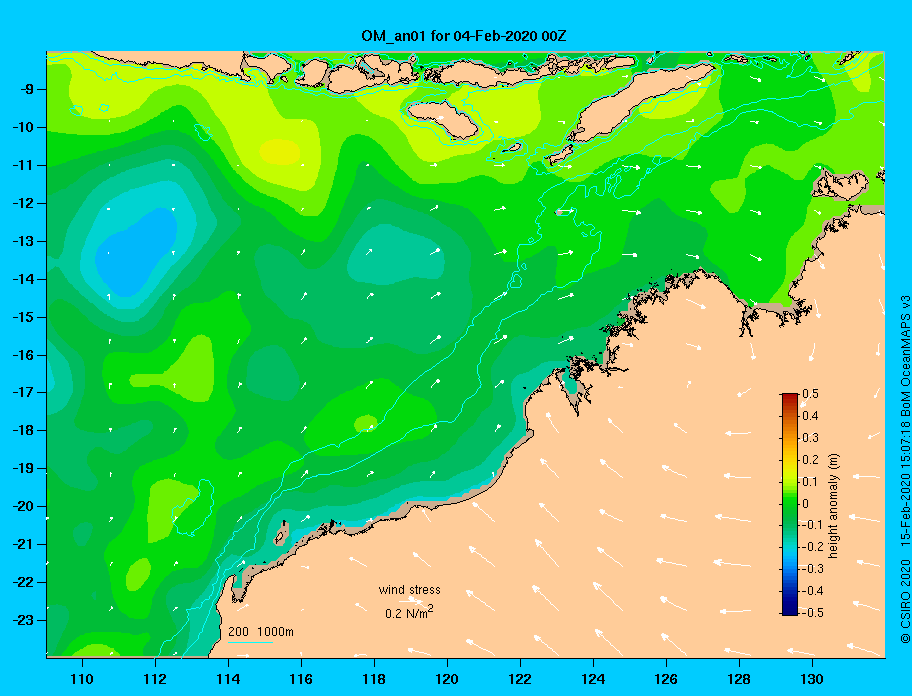912x696 pixels.
Task: Click latitude label '-21' on the y-axis
Action: pyautogui.click(x=24, y=544)
